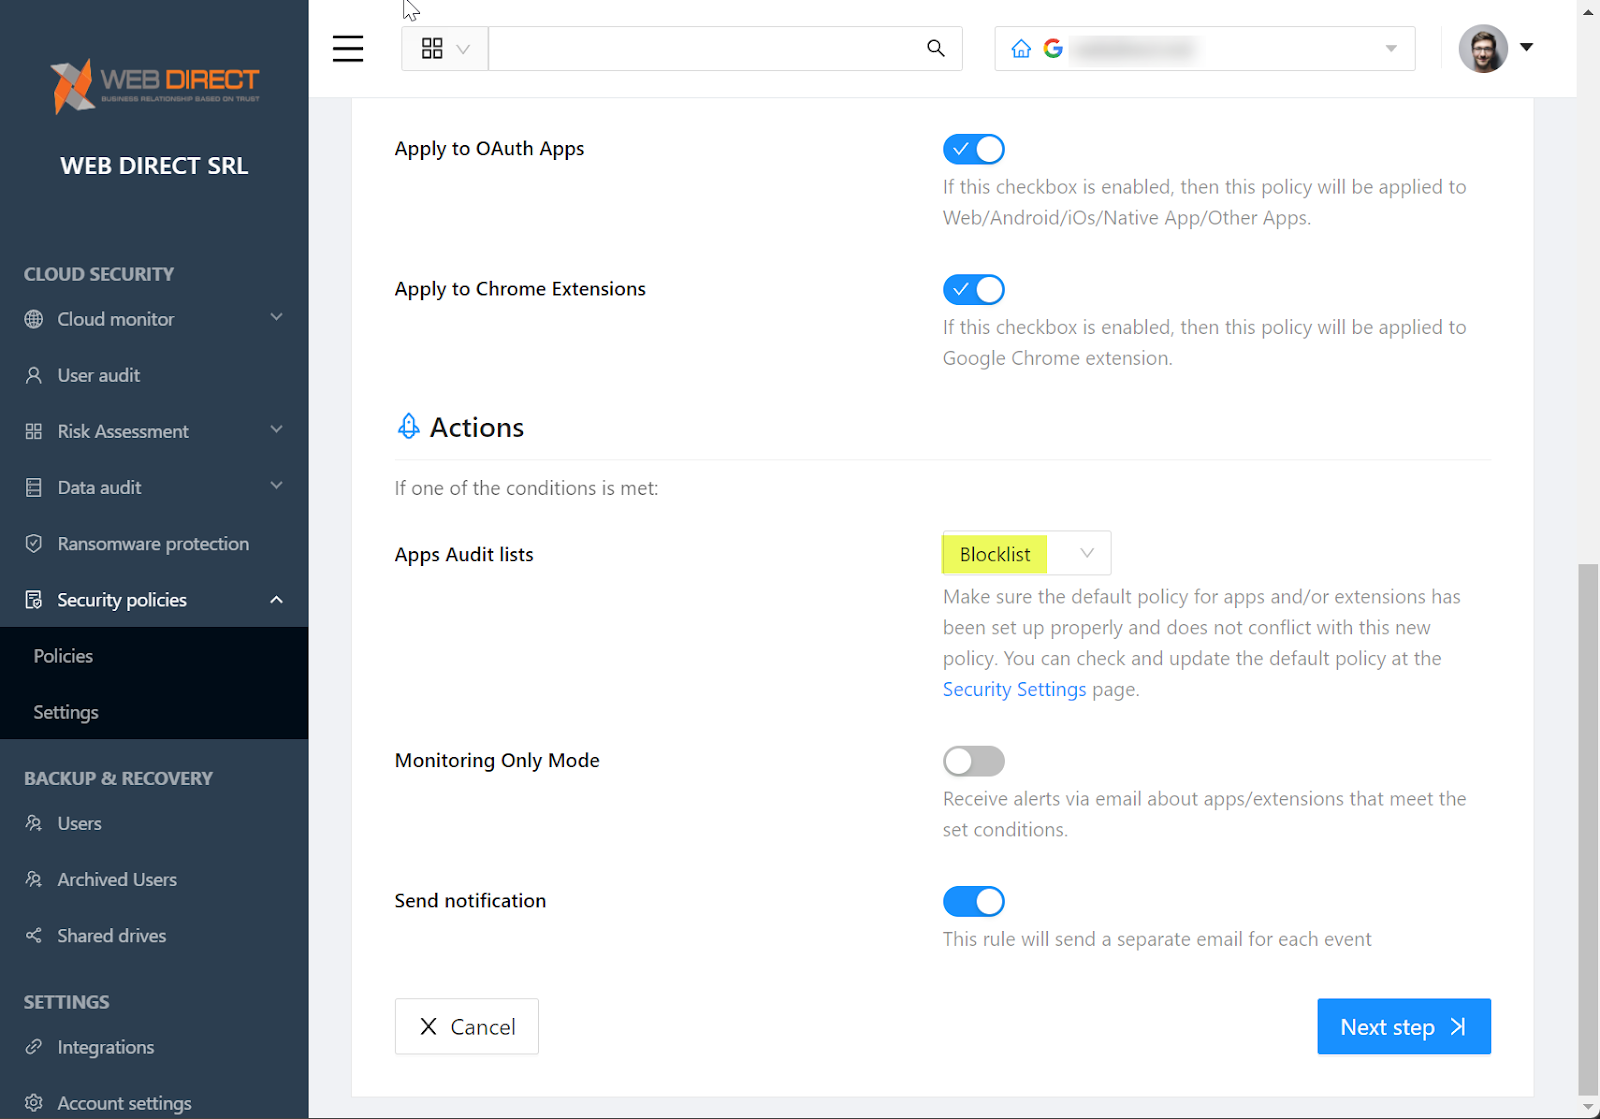Click the Web Direct logo

(154, 86)
